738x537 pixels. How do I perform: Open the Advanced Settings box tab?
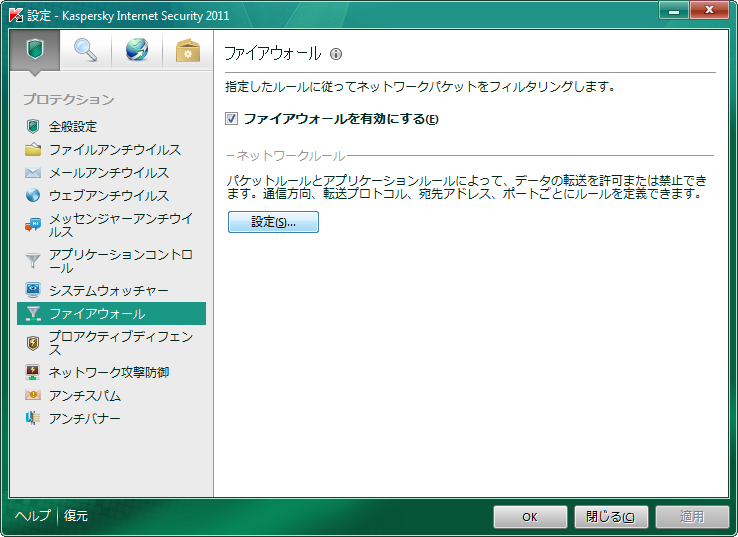click(x=187, y=51)
